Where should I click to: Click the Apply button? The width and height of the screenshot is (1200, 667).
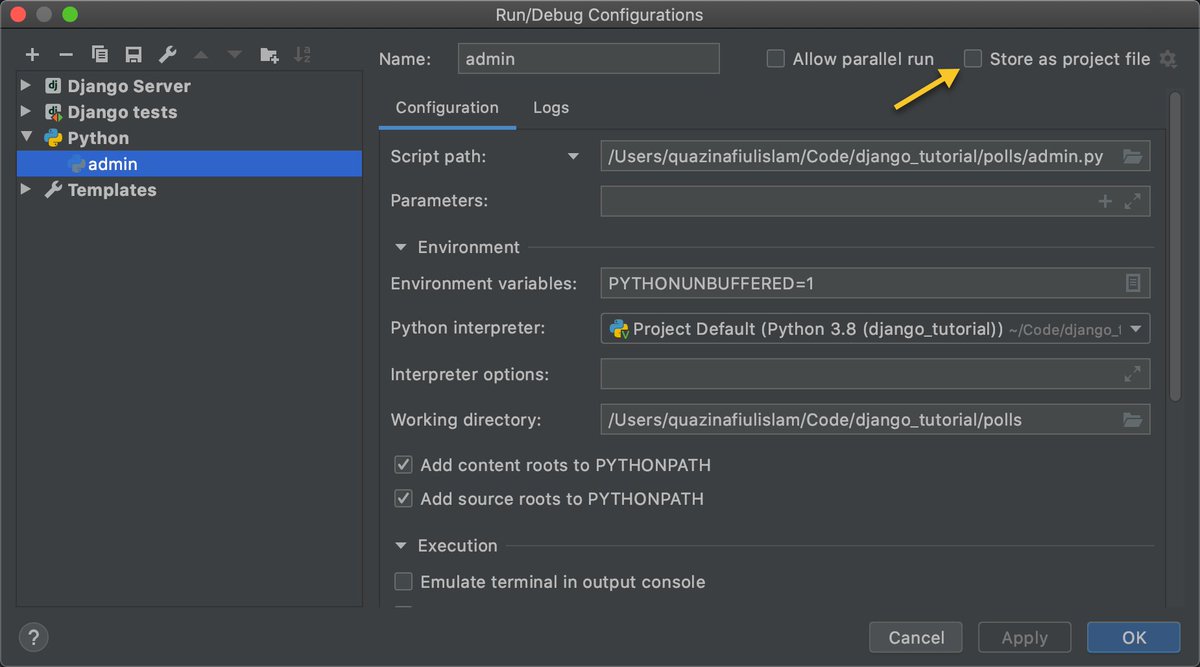[1024, 637]
